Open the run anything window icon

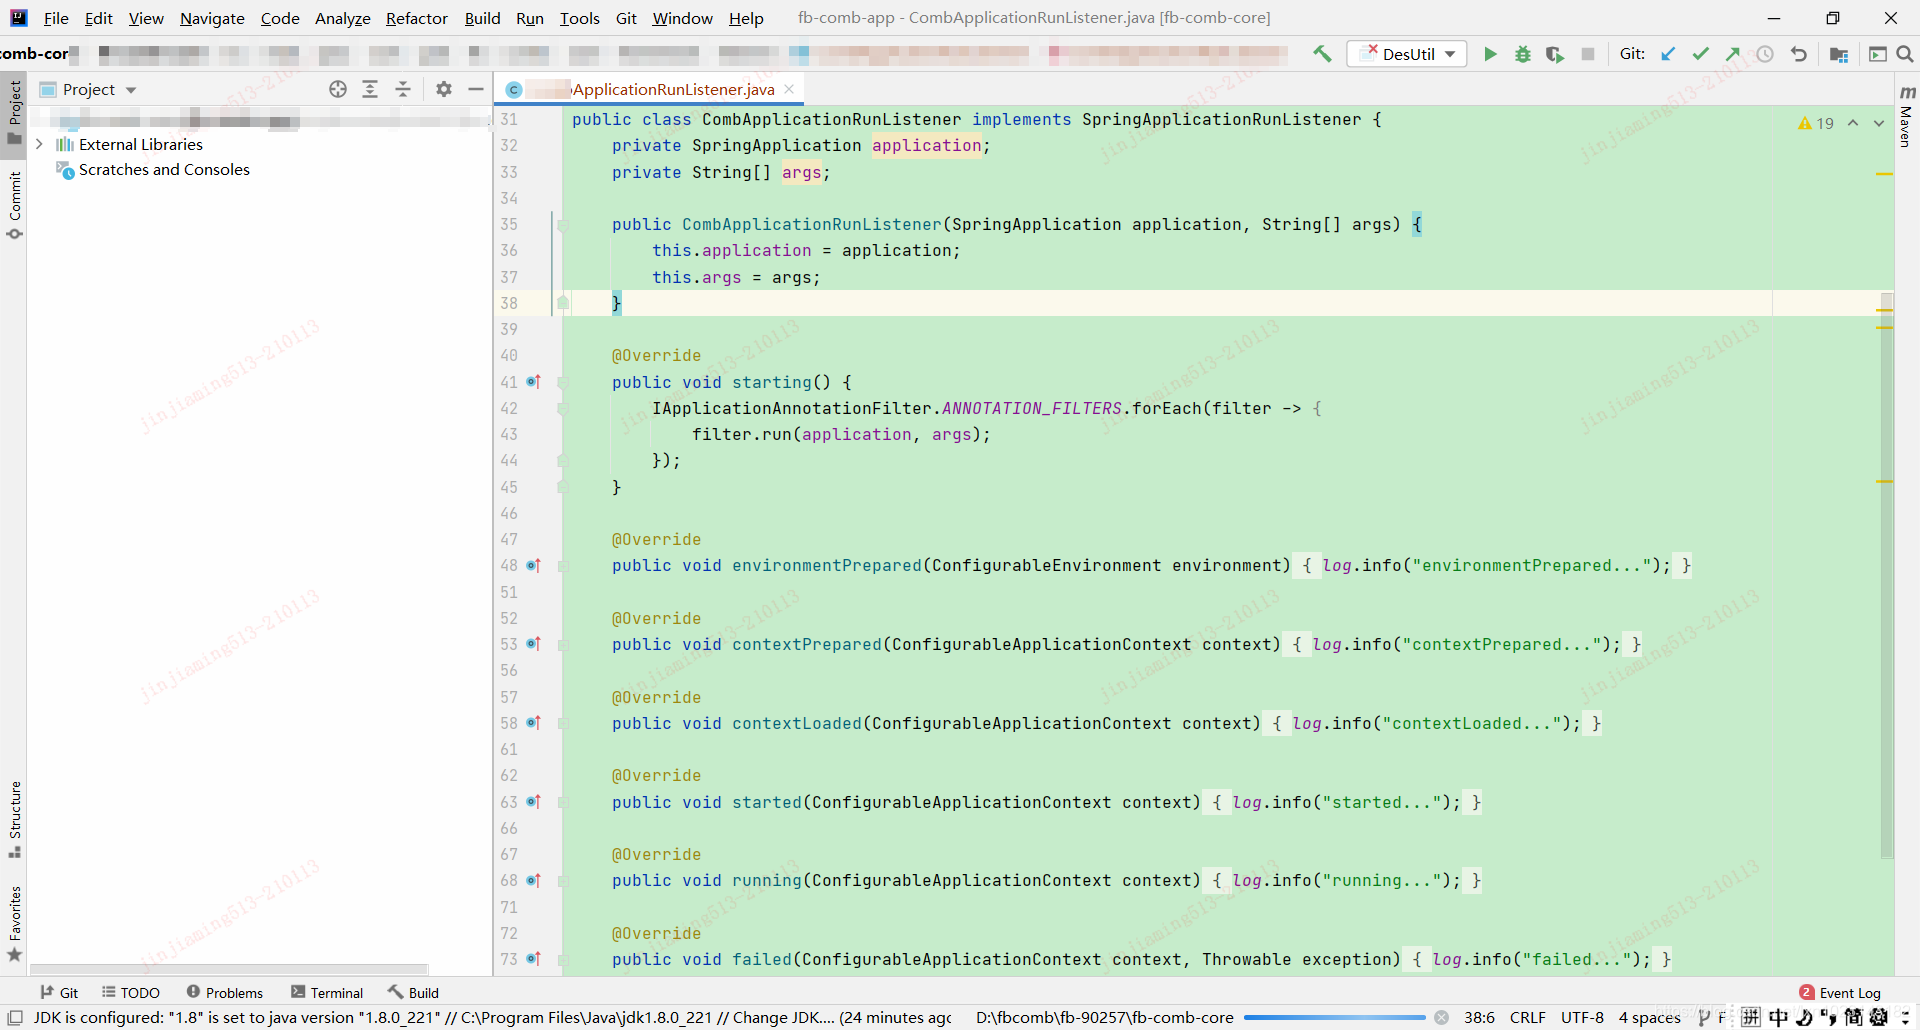[1877, 54]
